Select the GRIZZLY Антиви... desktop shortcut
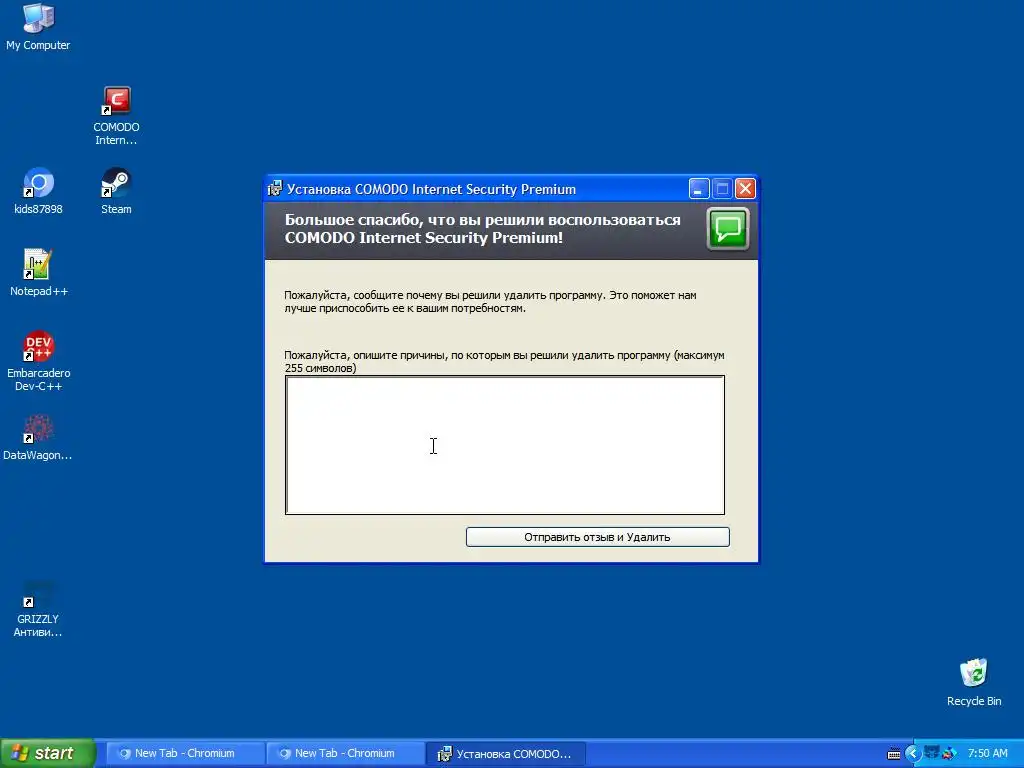 coord(38,609)
